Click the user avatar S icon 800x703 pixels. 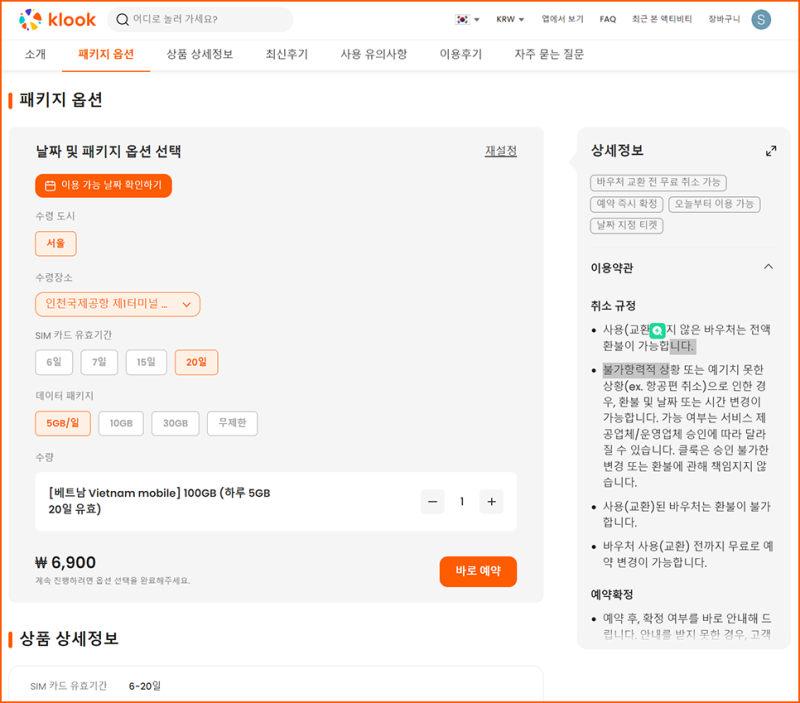pyautogui.click(x=761, y=20)
